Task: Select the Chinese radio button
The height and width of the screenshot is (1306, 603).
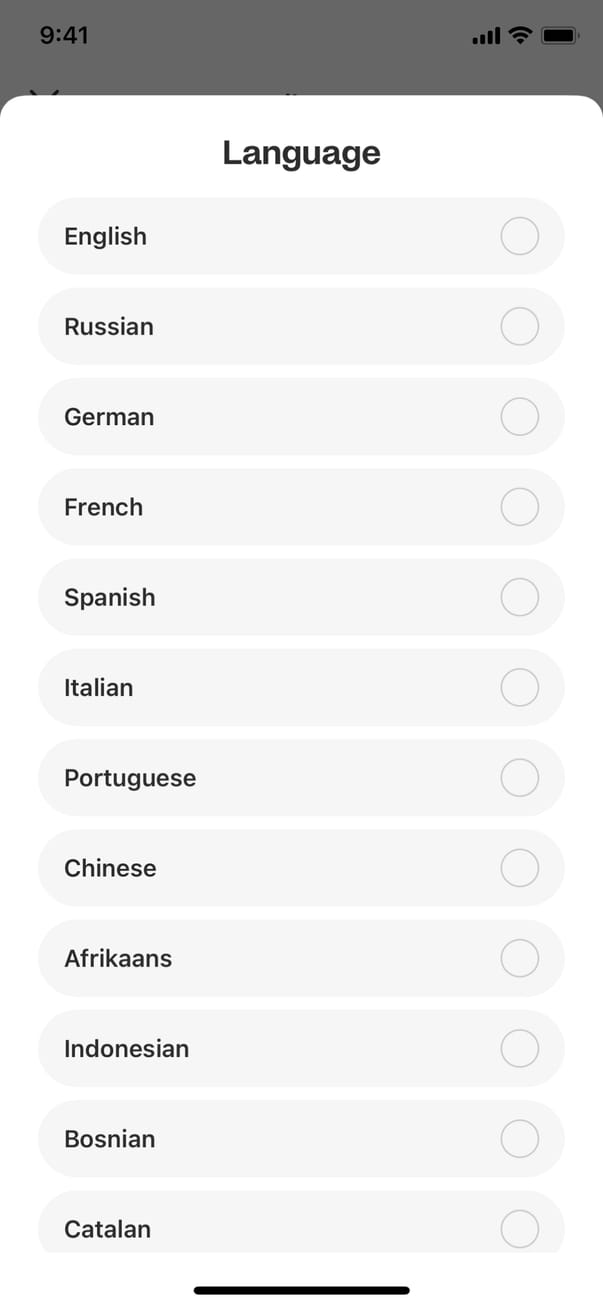Action: (519, 868)
